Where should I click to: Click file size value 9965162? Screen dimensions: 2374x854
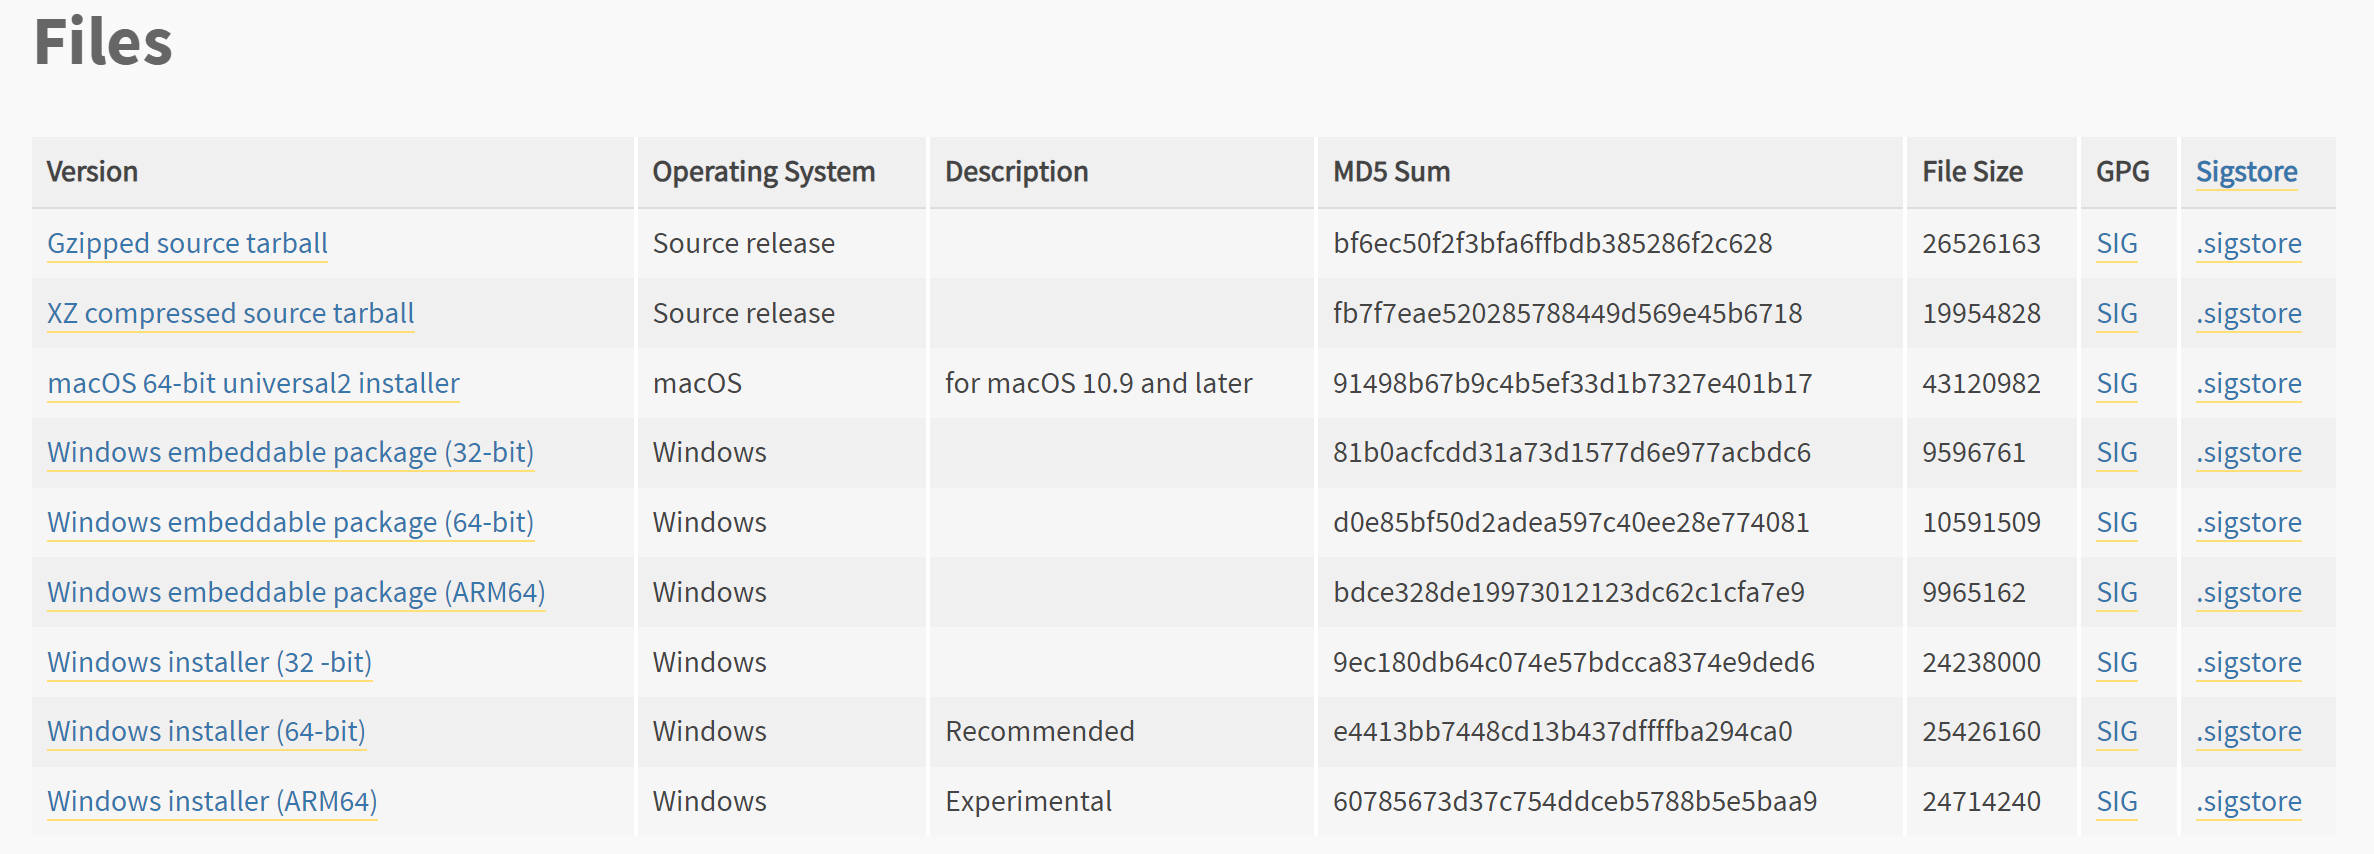[x=1974, y=593]
